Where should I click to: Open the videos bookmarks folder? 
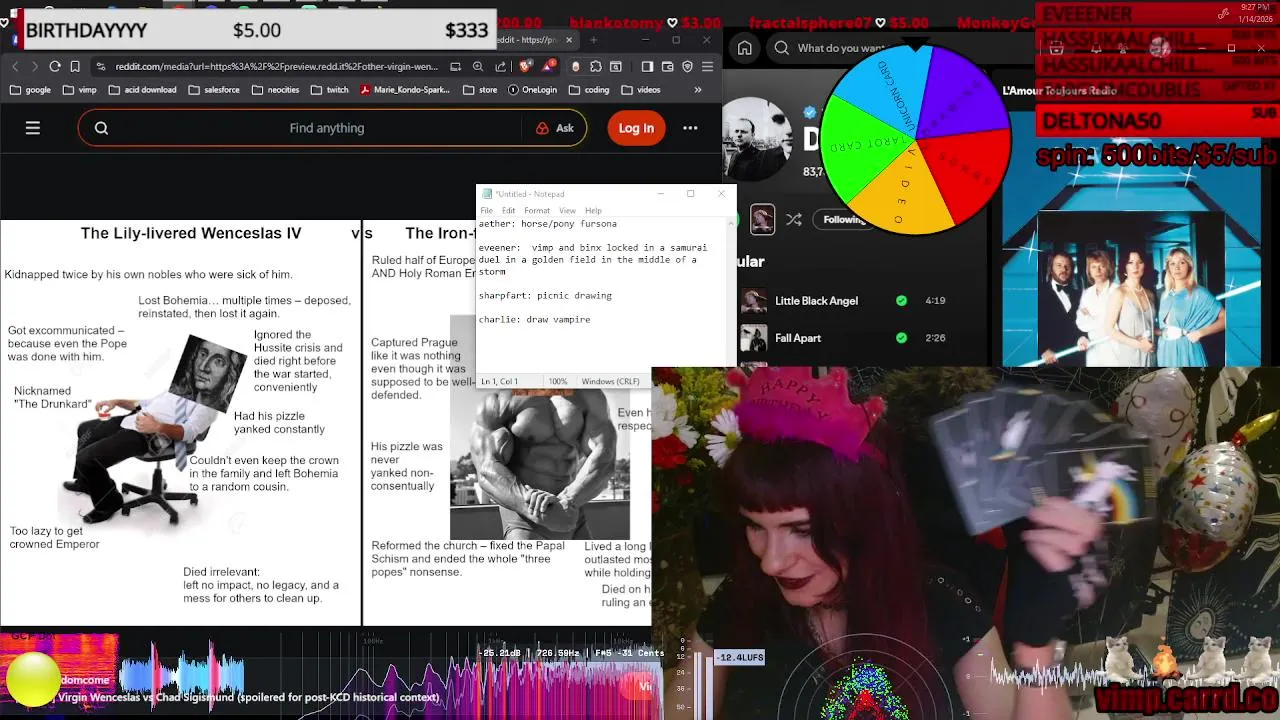click(640, 90)
